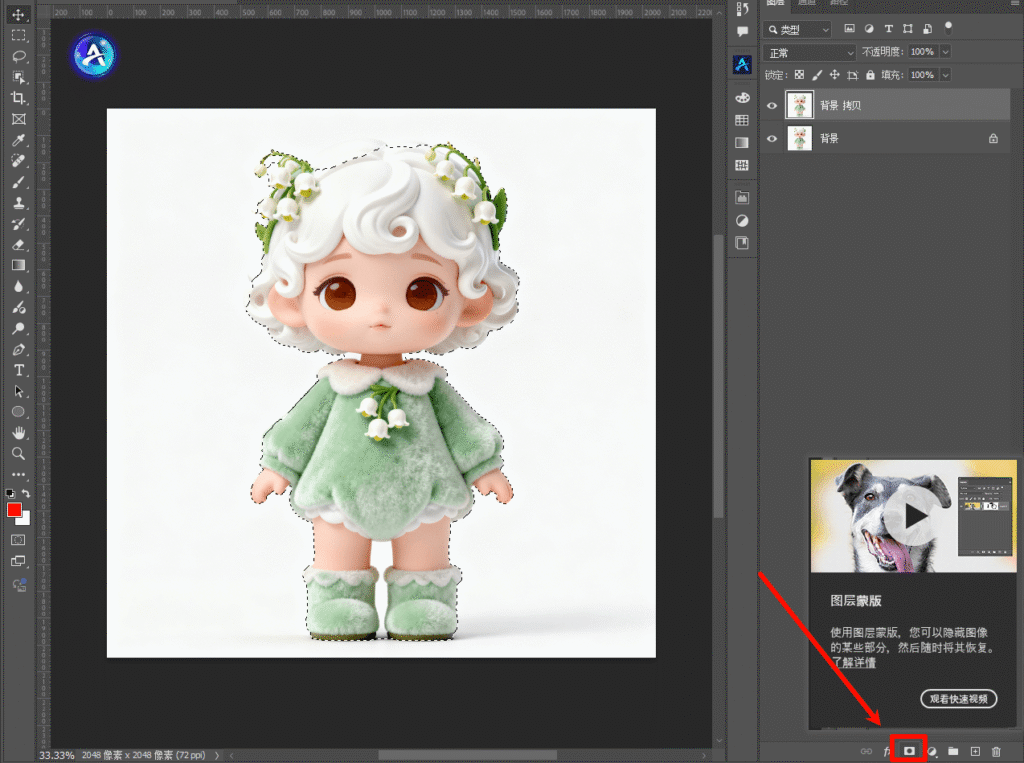1024x763 pixels.
Task: Hide the 背景 拷贝 layer
Action: tap(771, 105)
